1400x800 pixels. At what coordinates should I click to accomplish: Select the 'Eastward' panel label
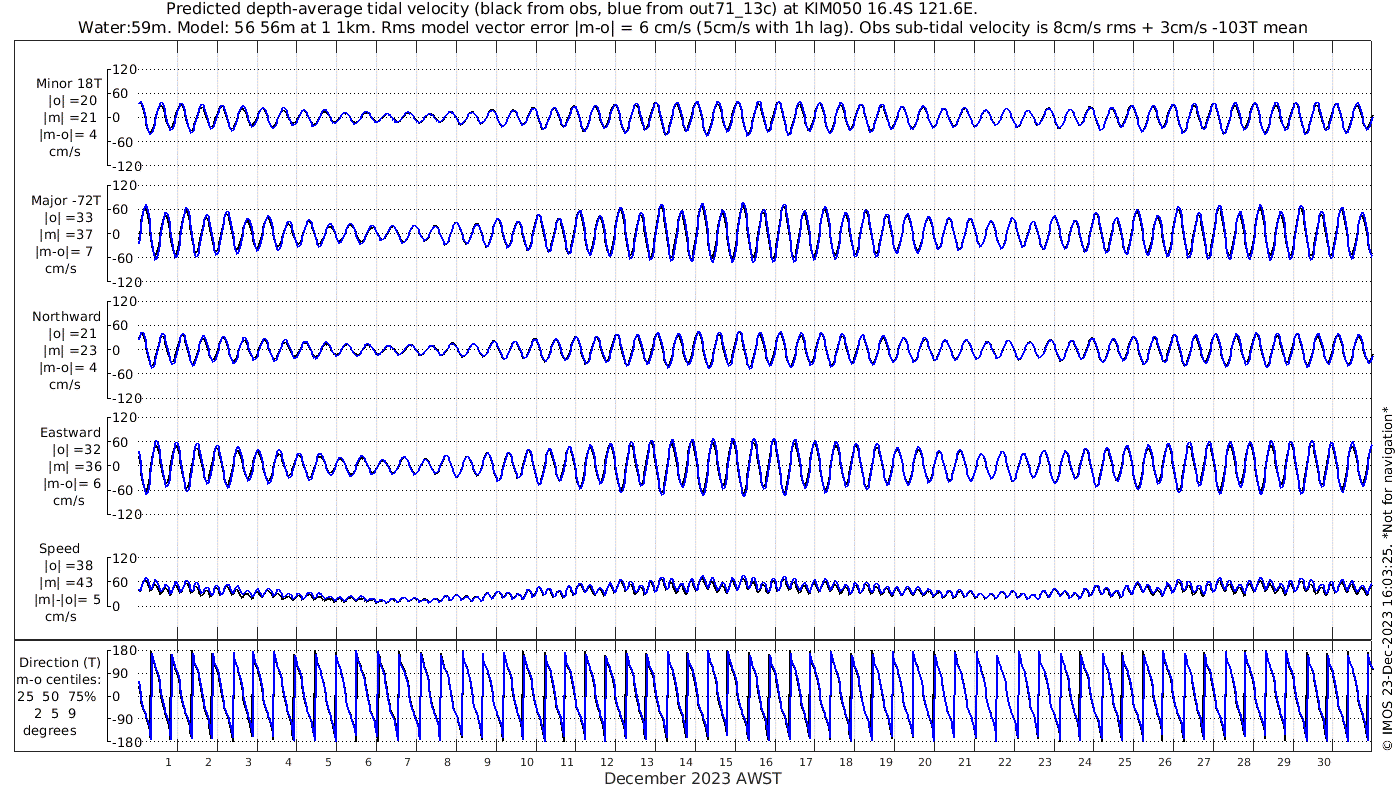(70, 433)
